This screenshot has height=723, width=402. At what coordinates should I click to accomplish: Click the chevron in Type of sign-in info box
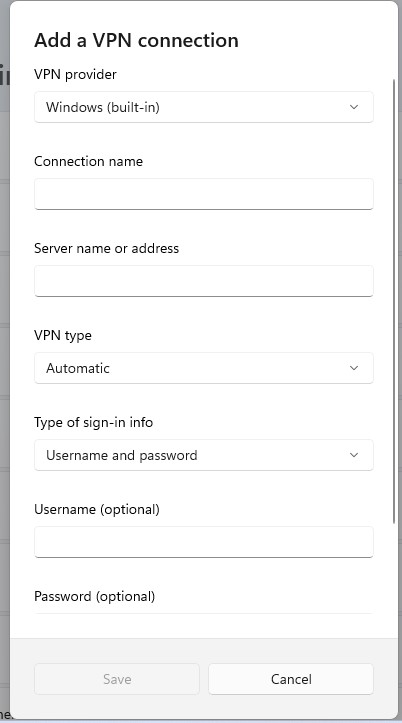pos(354,455)
